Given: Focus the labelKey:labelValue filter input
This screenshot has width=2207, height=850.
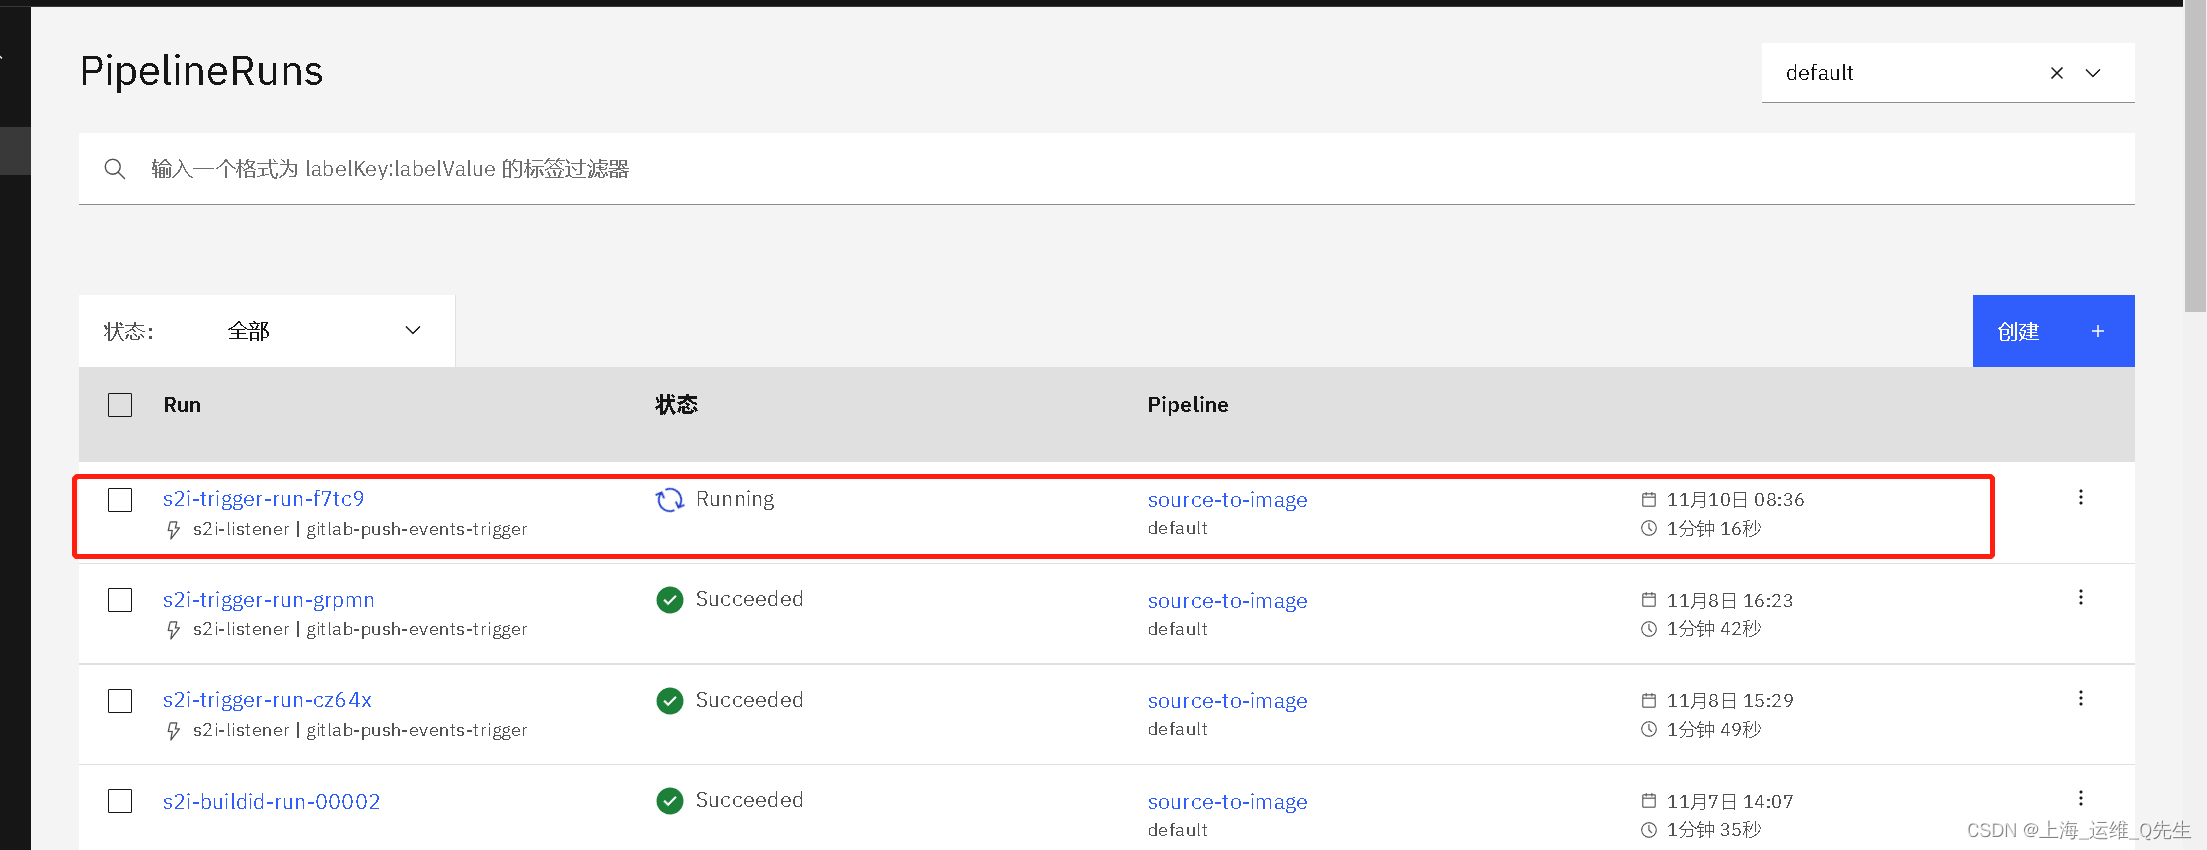Looking at the screenshot, I should tap(1107, 169).
